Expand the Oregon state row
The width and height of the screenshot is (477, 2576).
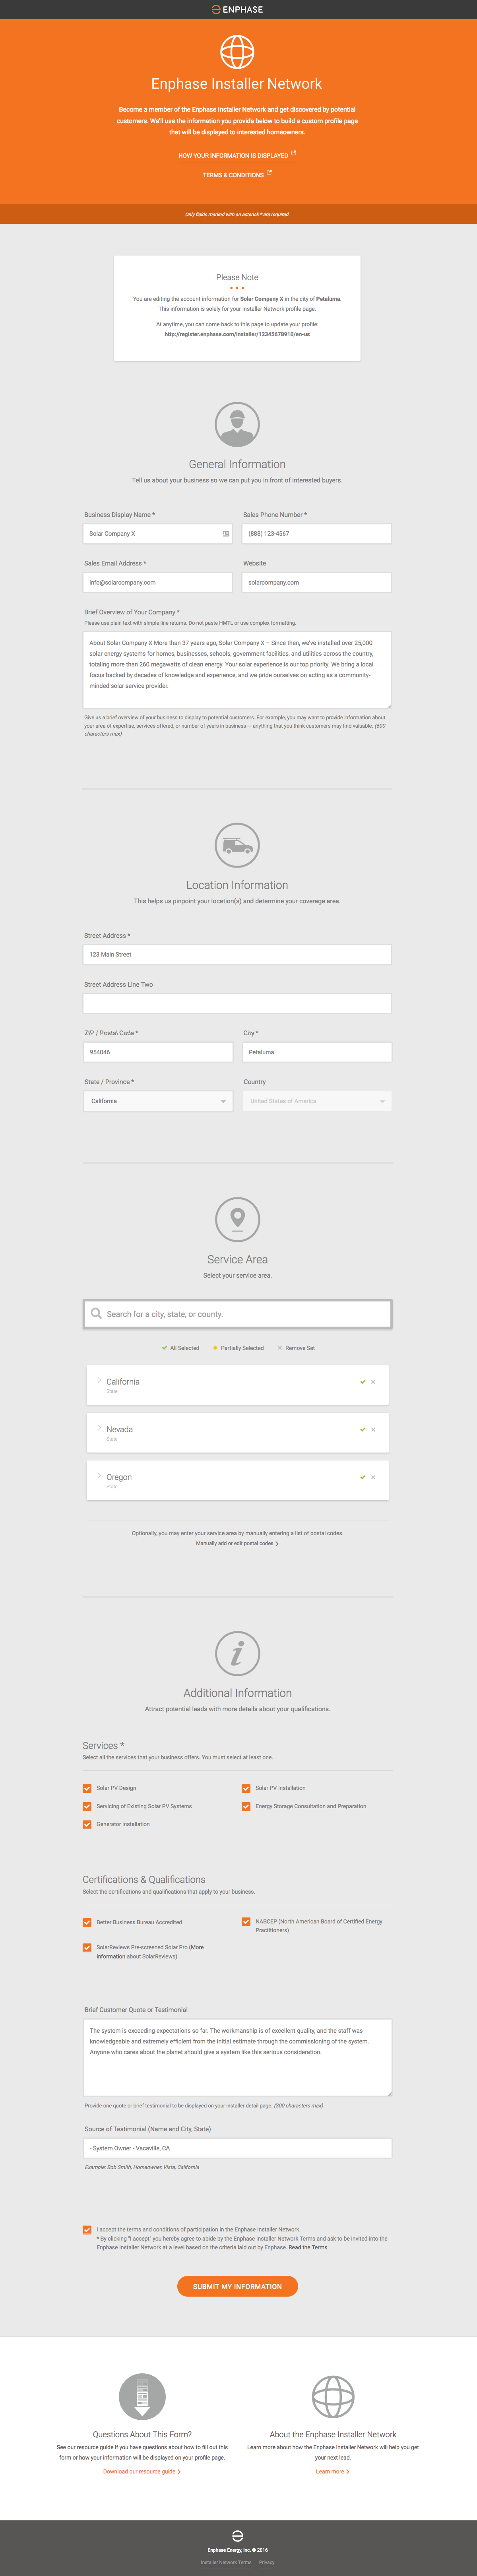pos(99,1476)
